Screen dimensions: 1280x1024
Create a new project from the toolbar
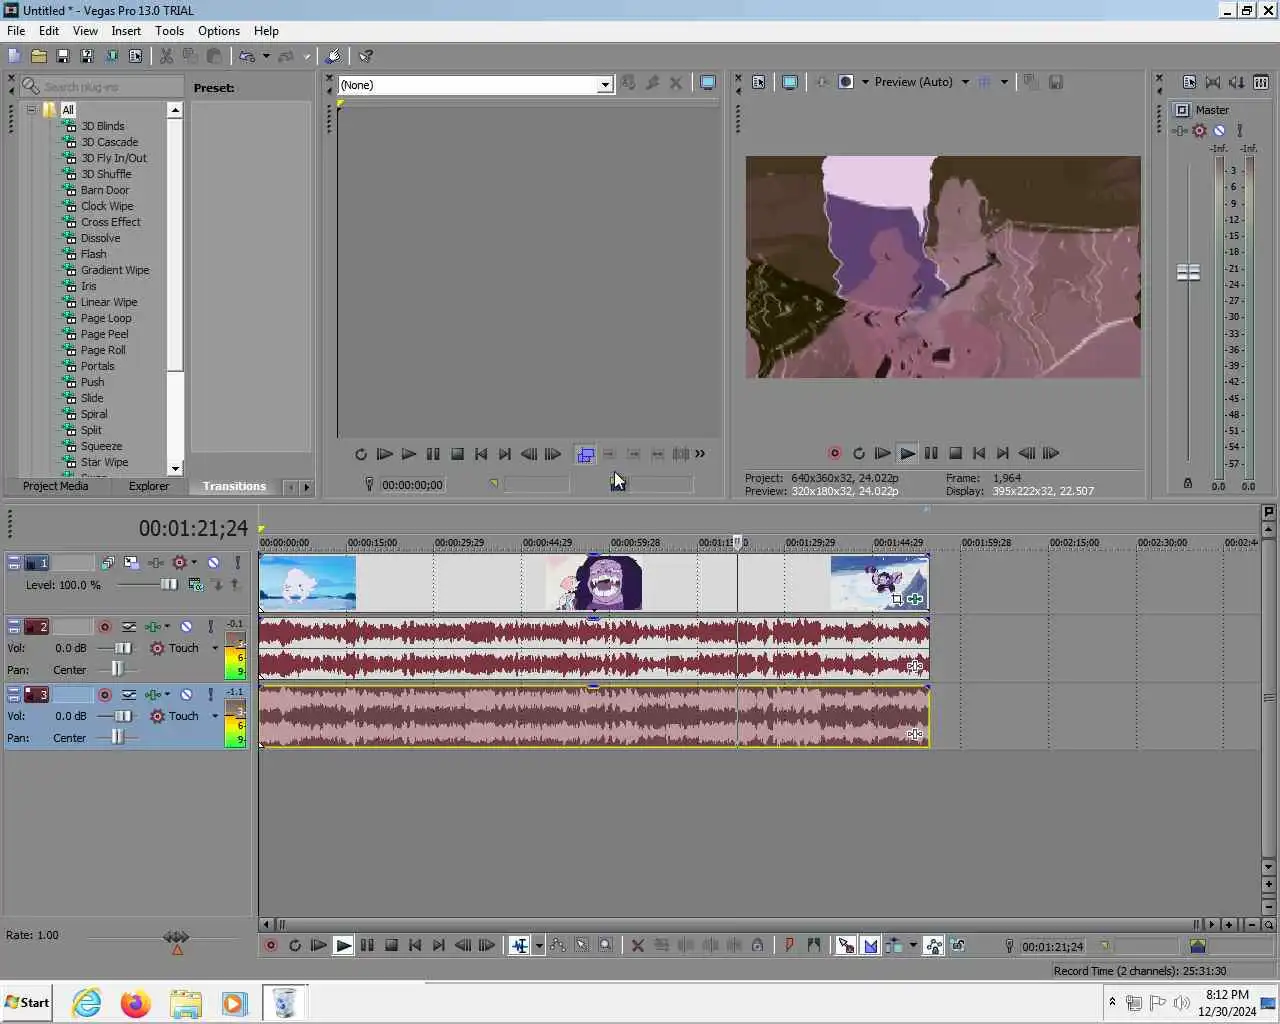pos(14,57)
